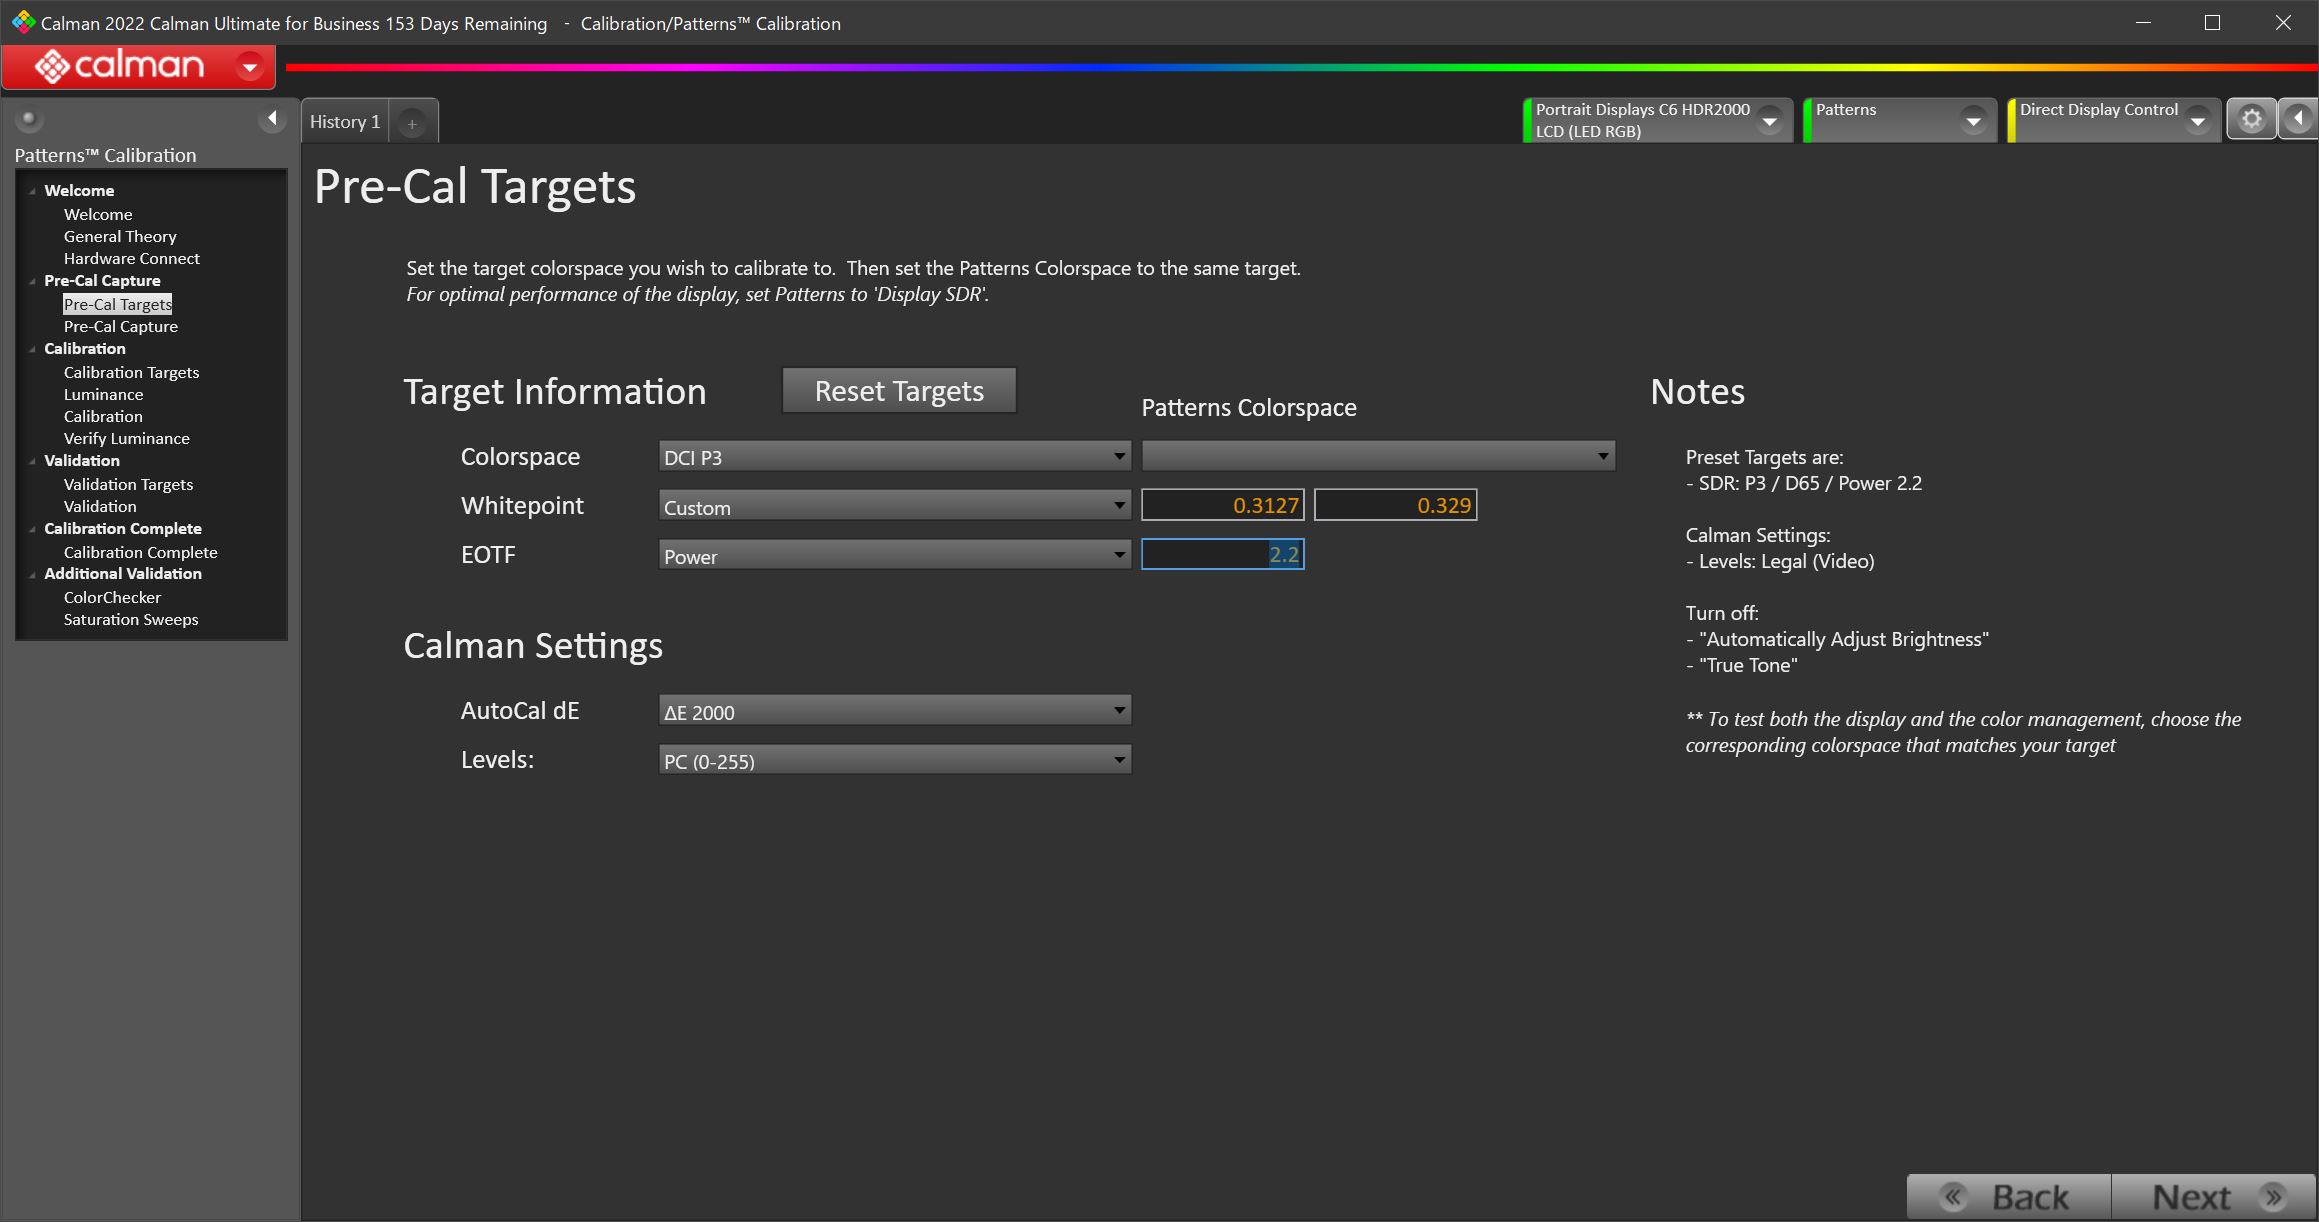
Task: Open Verify Luminance page
Action: 127,438
